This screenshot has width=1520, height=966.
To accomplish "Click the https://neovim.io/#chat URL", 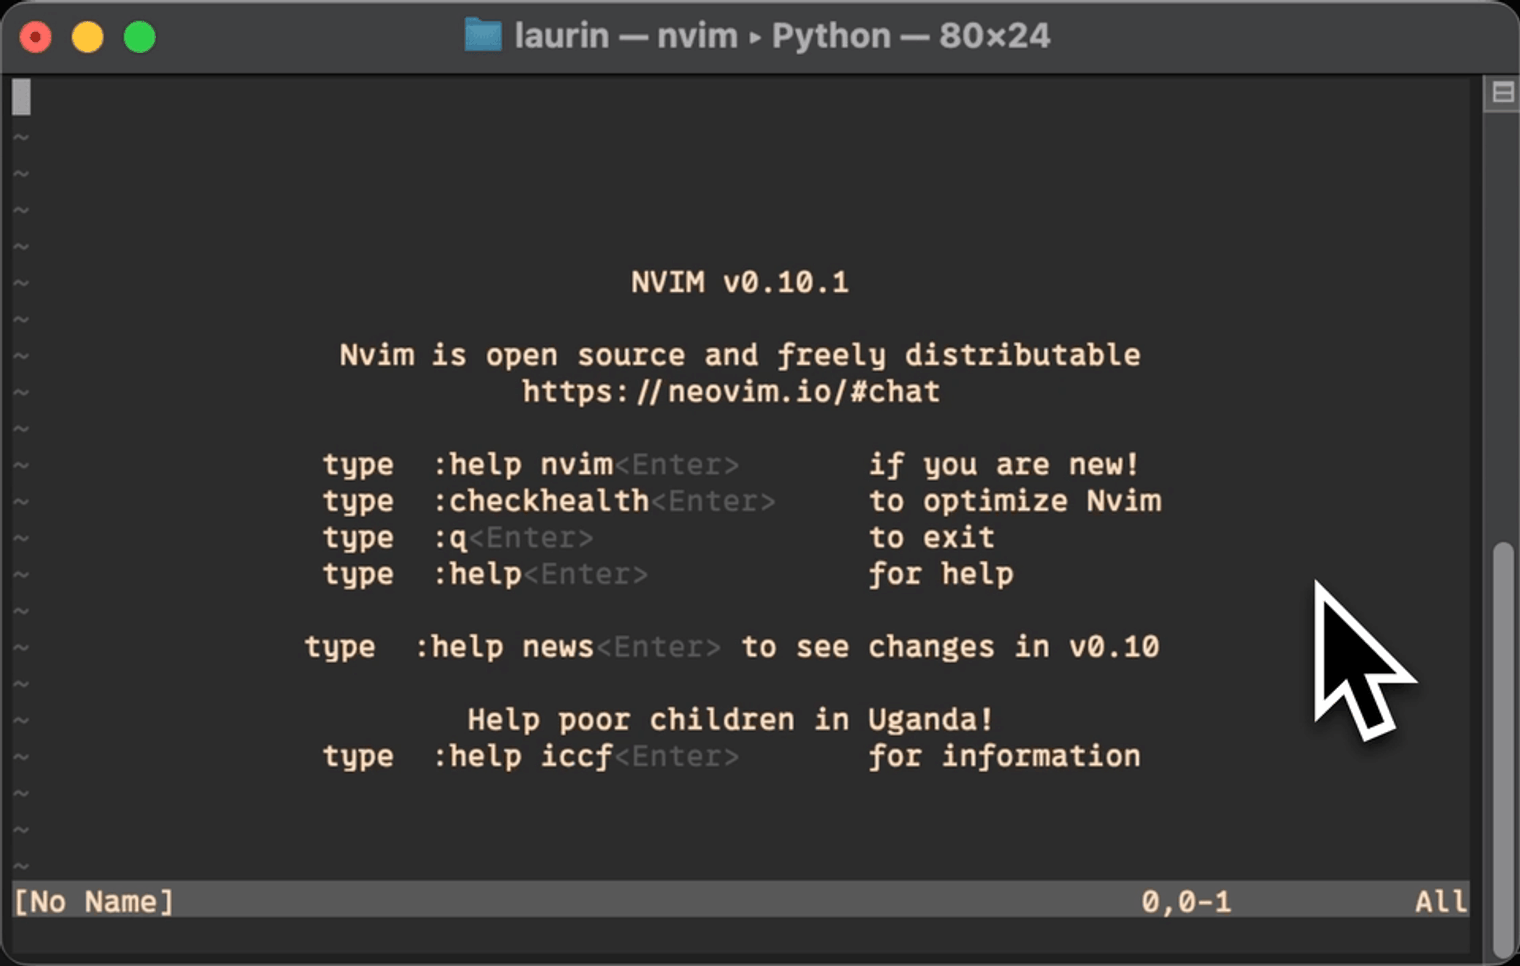I will click(731, 391).
